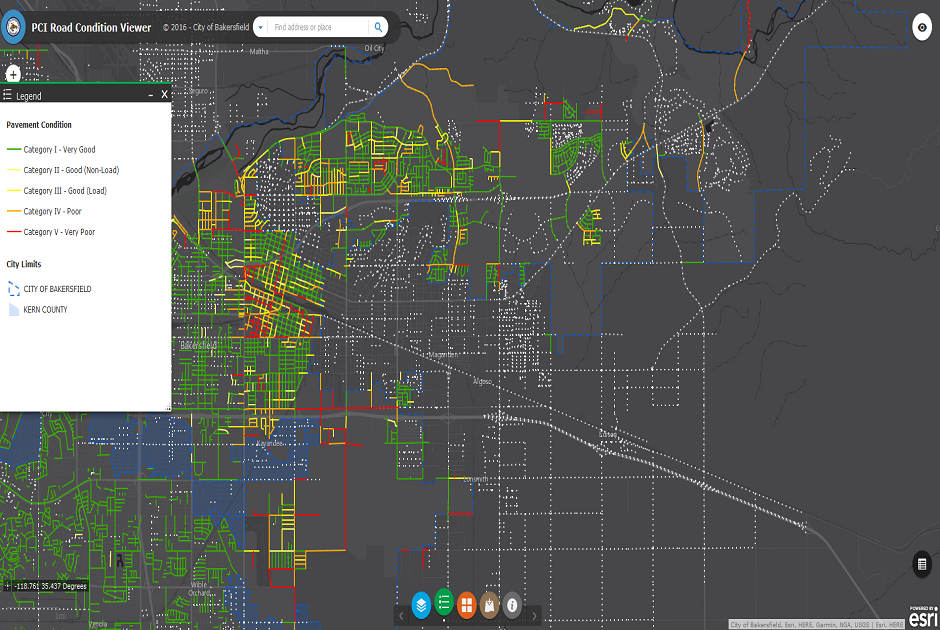Click the esri logo link

922,617
